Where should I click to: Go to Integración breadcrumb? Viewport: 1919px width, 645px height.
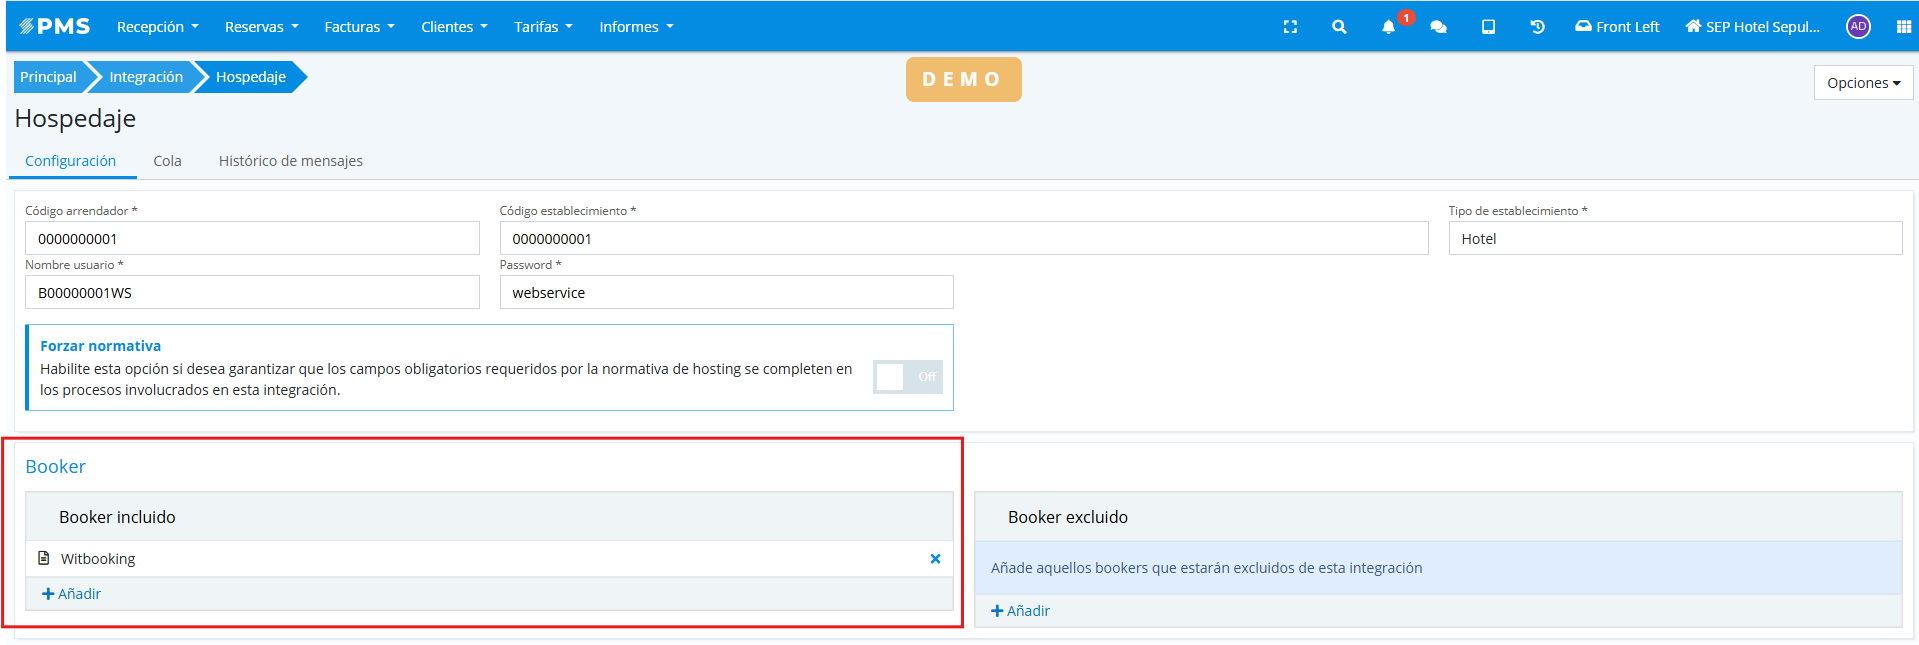click(x=146, y=77)
